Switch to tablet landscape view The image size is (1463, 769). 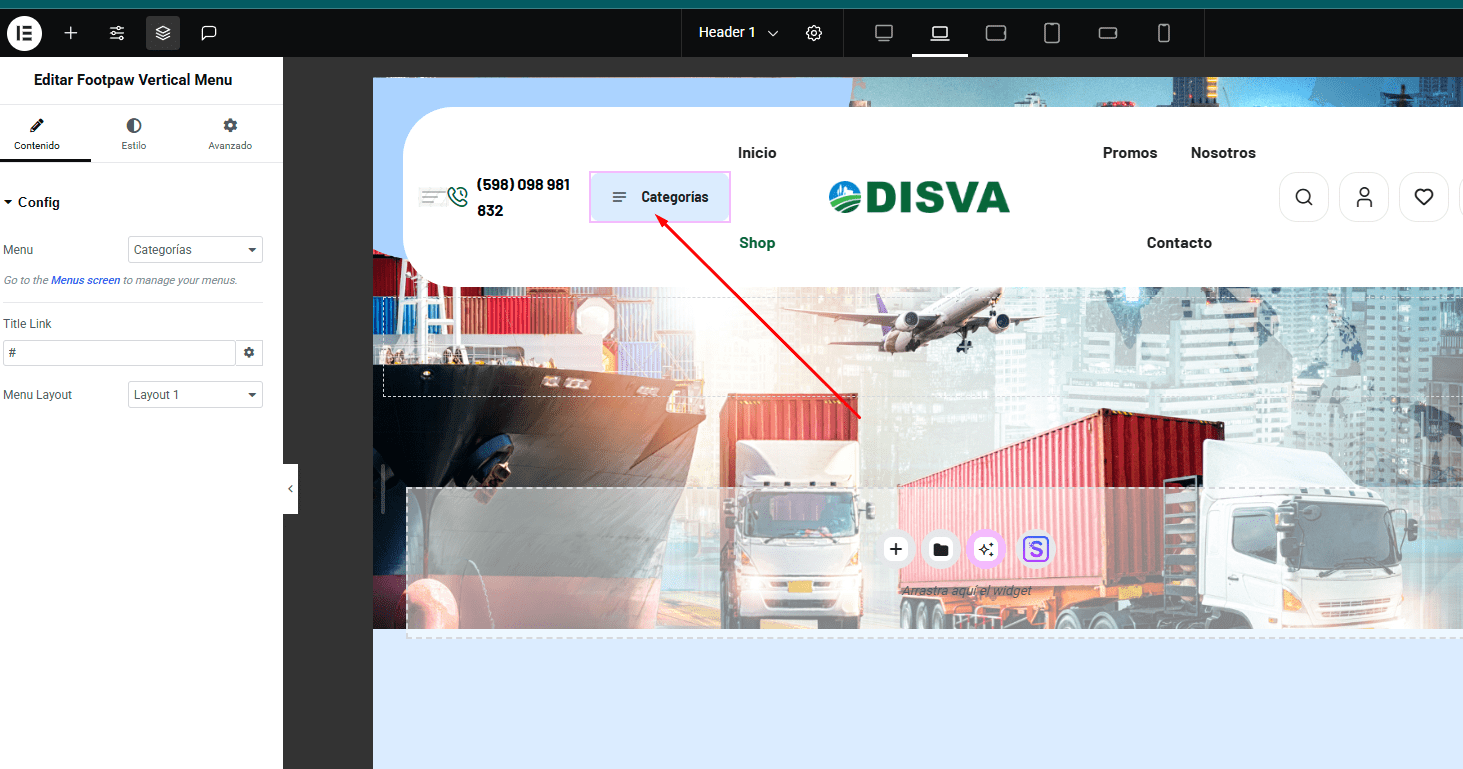click(996, 33)
